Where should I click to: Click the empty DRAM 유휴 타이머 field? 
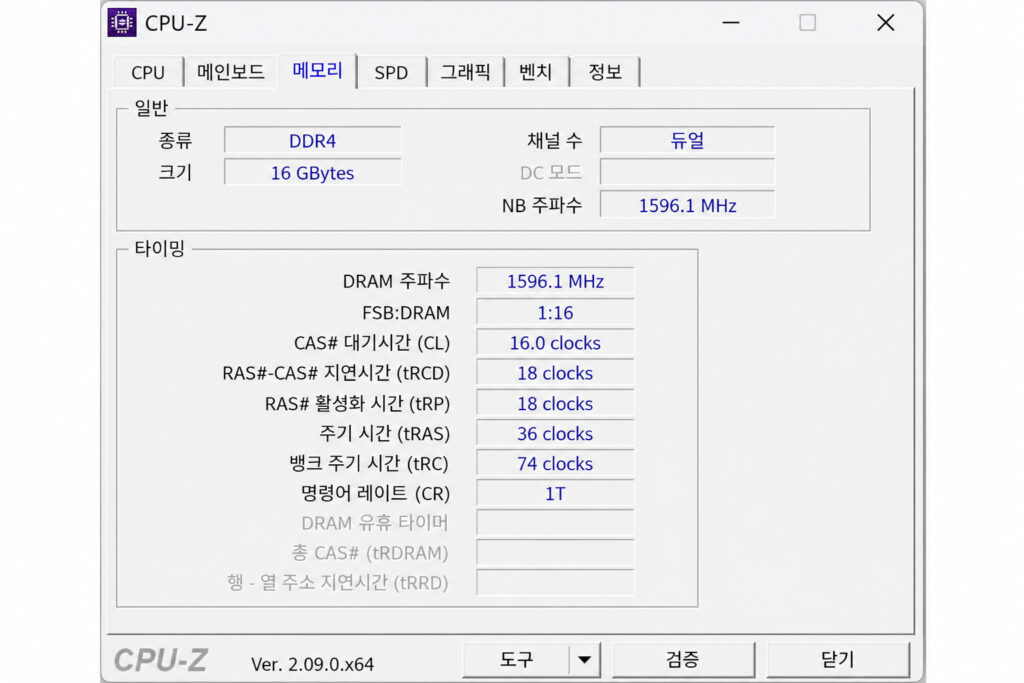click(555, 523)
